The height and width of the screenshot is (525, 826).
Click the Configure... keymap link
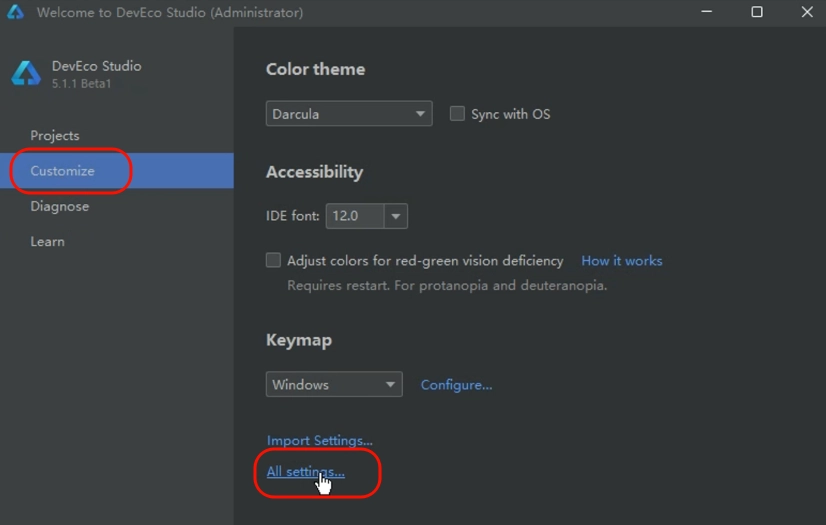point(456,385)
